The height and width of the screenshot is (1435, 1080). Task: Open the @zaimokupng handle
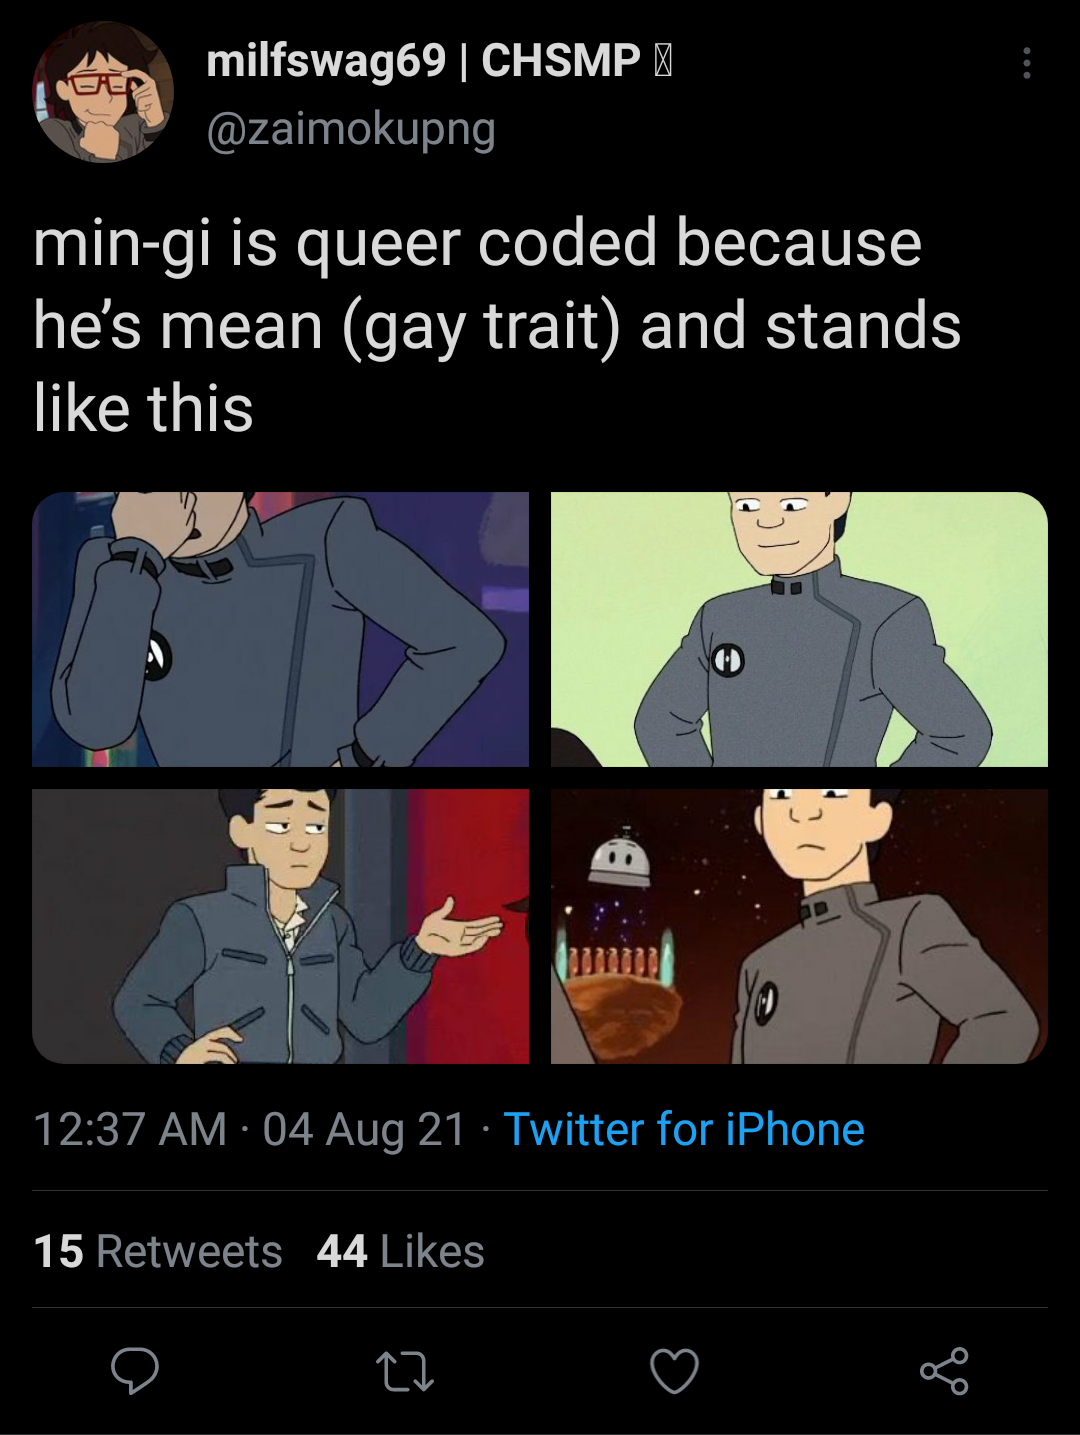tap(351, 129)
